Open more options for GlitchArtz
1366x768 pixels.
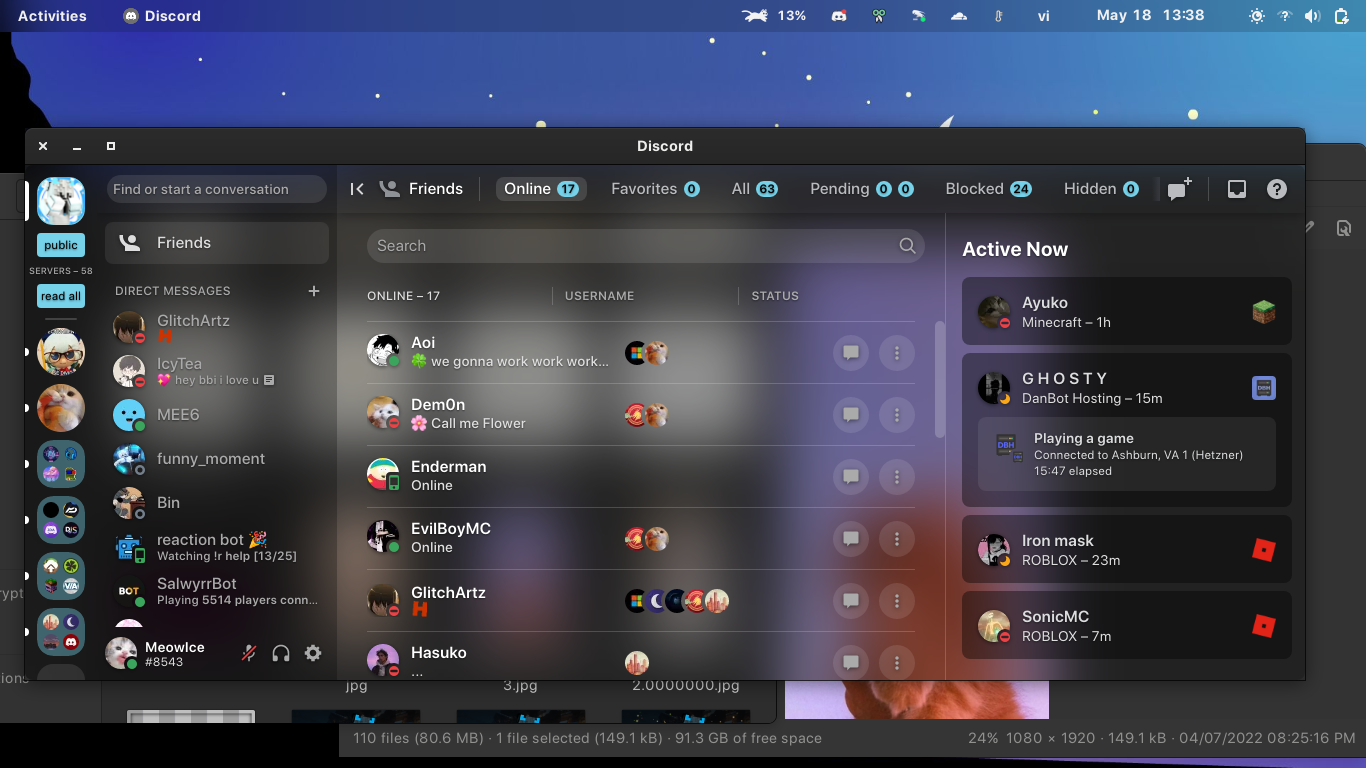coord(897,601)
